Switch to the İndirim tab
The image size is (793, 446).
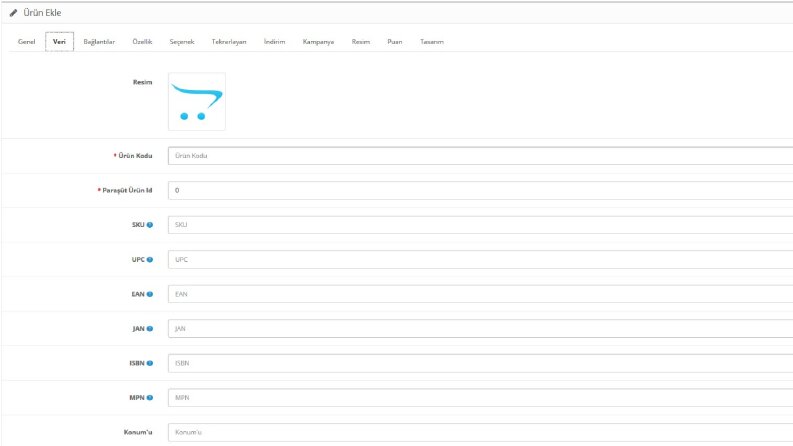275,42
